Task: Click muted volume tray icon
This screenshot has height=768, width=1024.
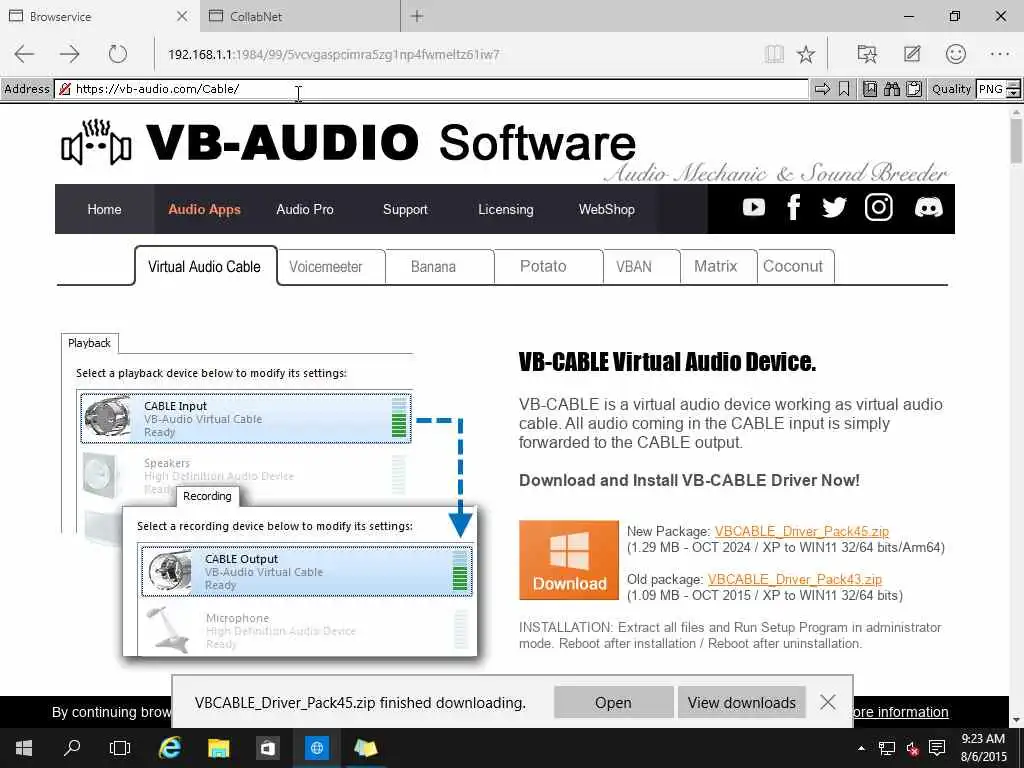Action: click(912, 748)
